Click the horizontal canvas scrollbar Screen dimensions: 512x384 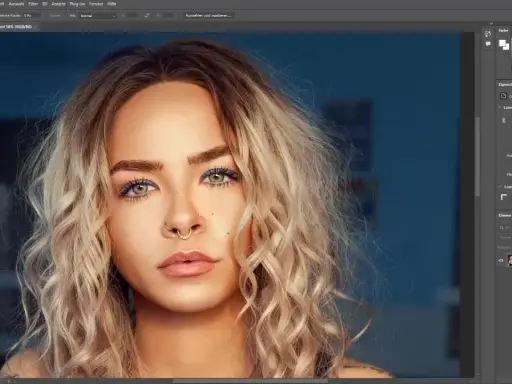tap(250, 381)
